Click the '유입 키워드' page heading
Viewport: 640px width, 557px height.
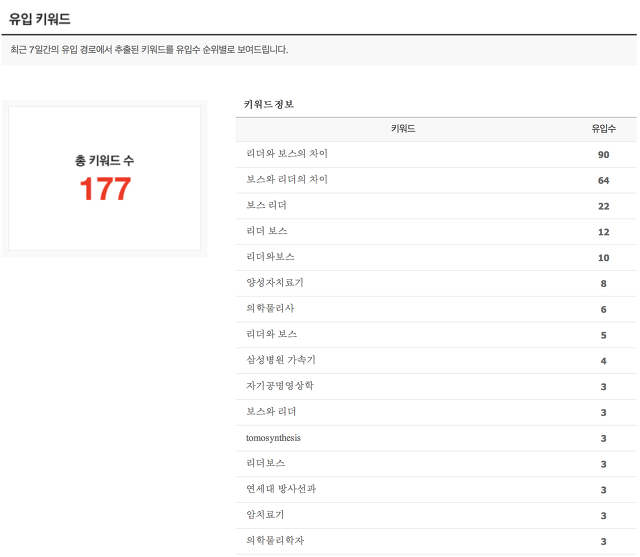coord(40,19)
